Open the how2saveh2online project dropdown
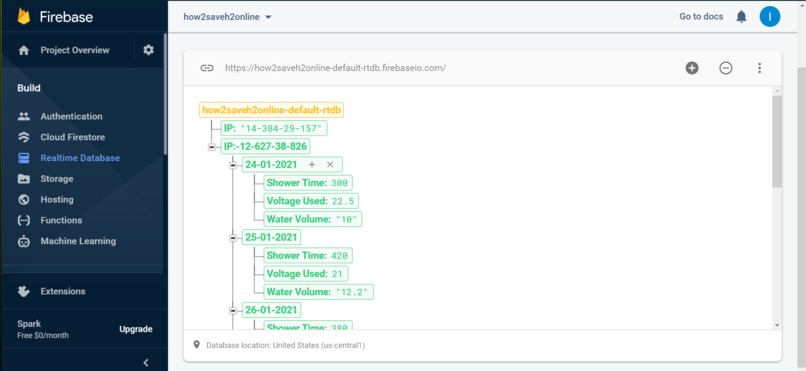This screenshot has height=371, width=806. (x=227, y=17)
